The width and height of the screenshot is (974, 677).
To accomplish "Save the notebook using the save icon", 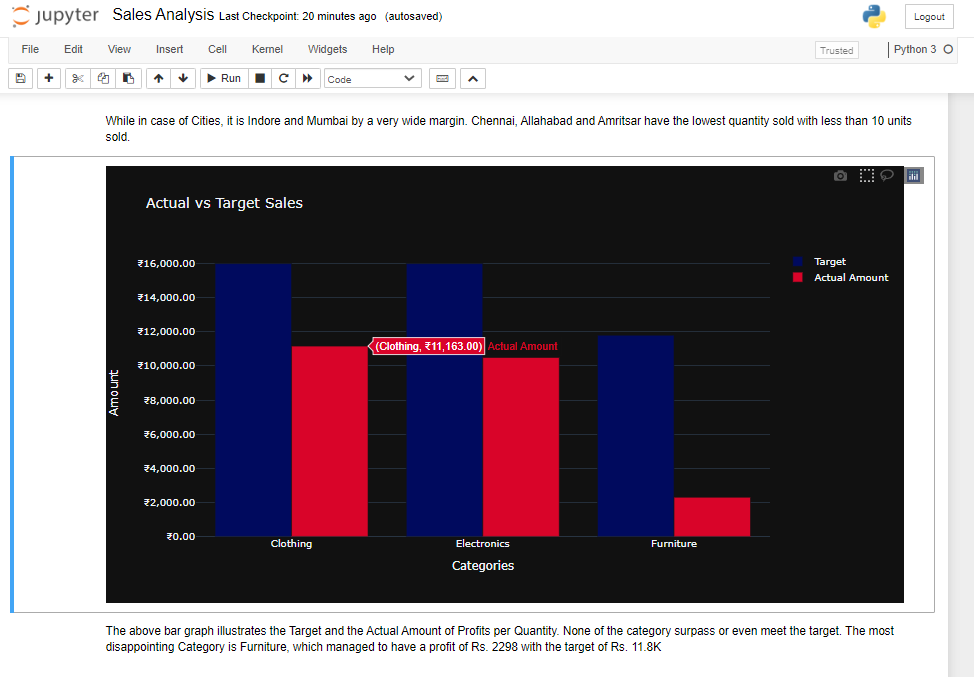I will (20, 78).
